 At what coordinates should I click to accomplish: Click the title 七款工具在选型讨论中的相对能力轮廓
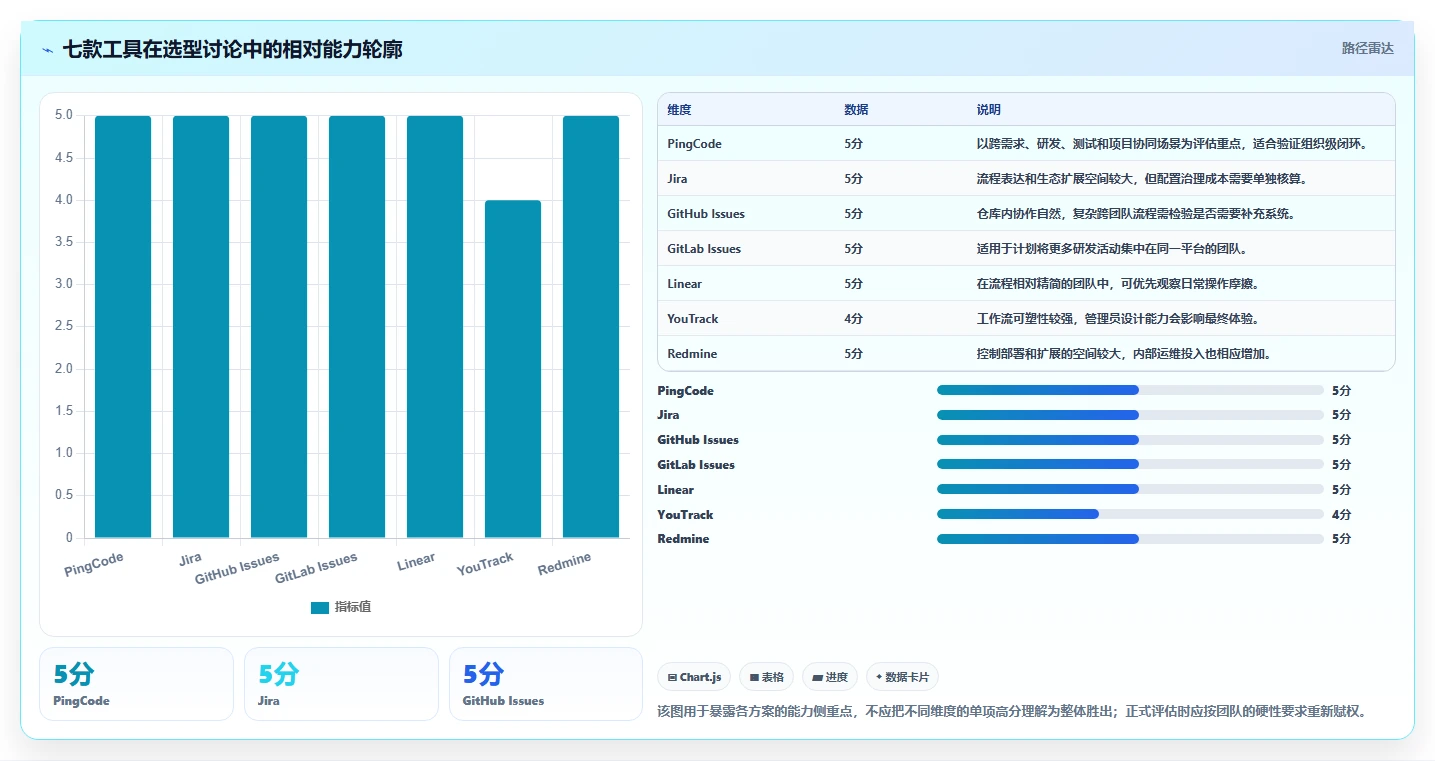[x=233, y=50]
